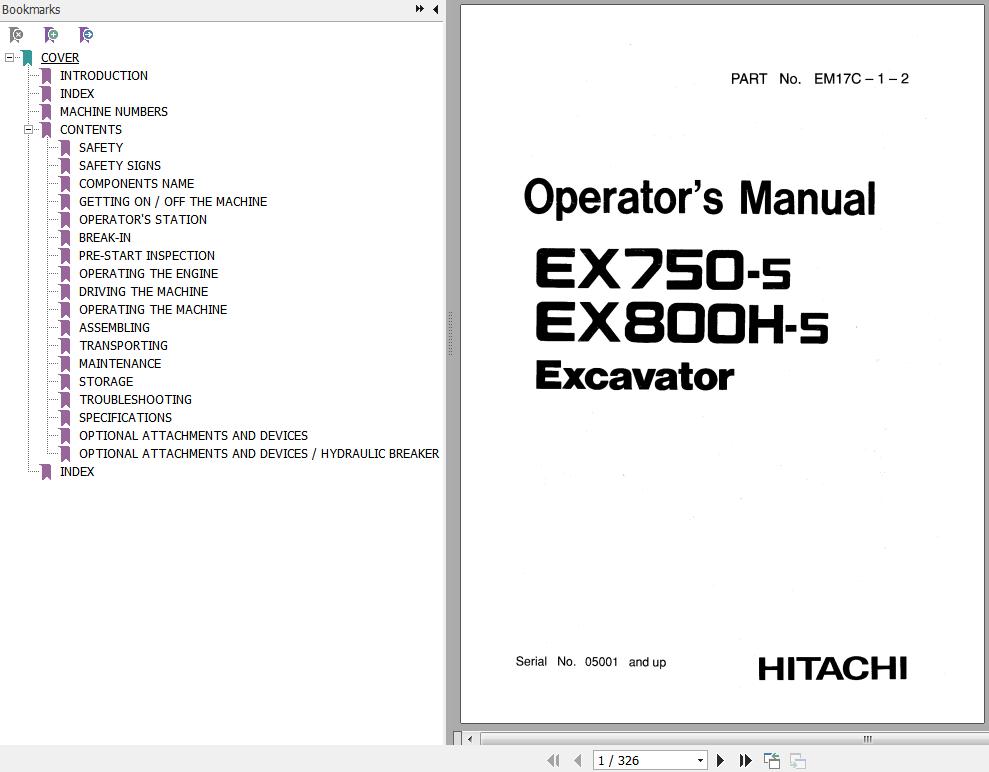
Task: Click the EX800H-5 model heading
Action: click(x=682, y=323)
